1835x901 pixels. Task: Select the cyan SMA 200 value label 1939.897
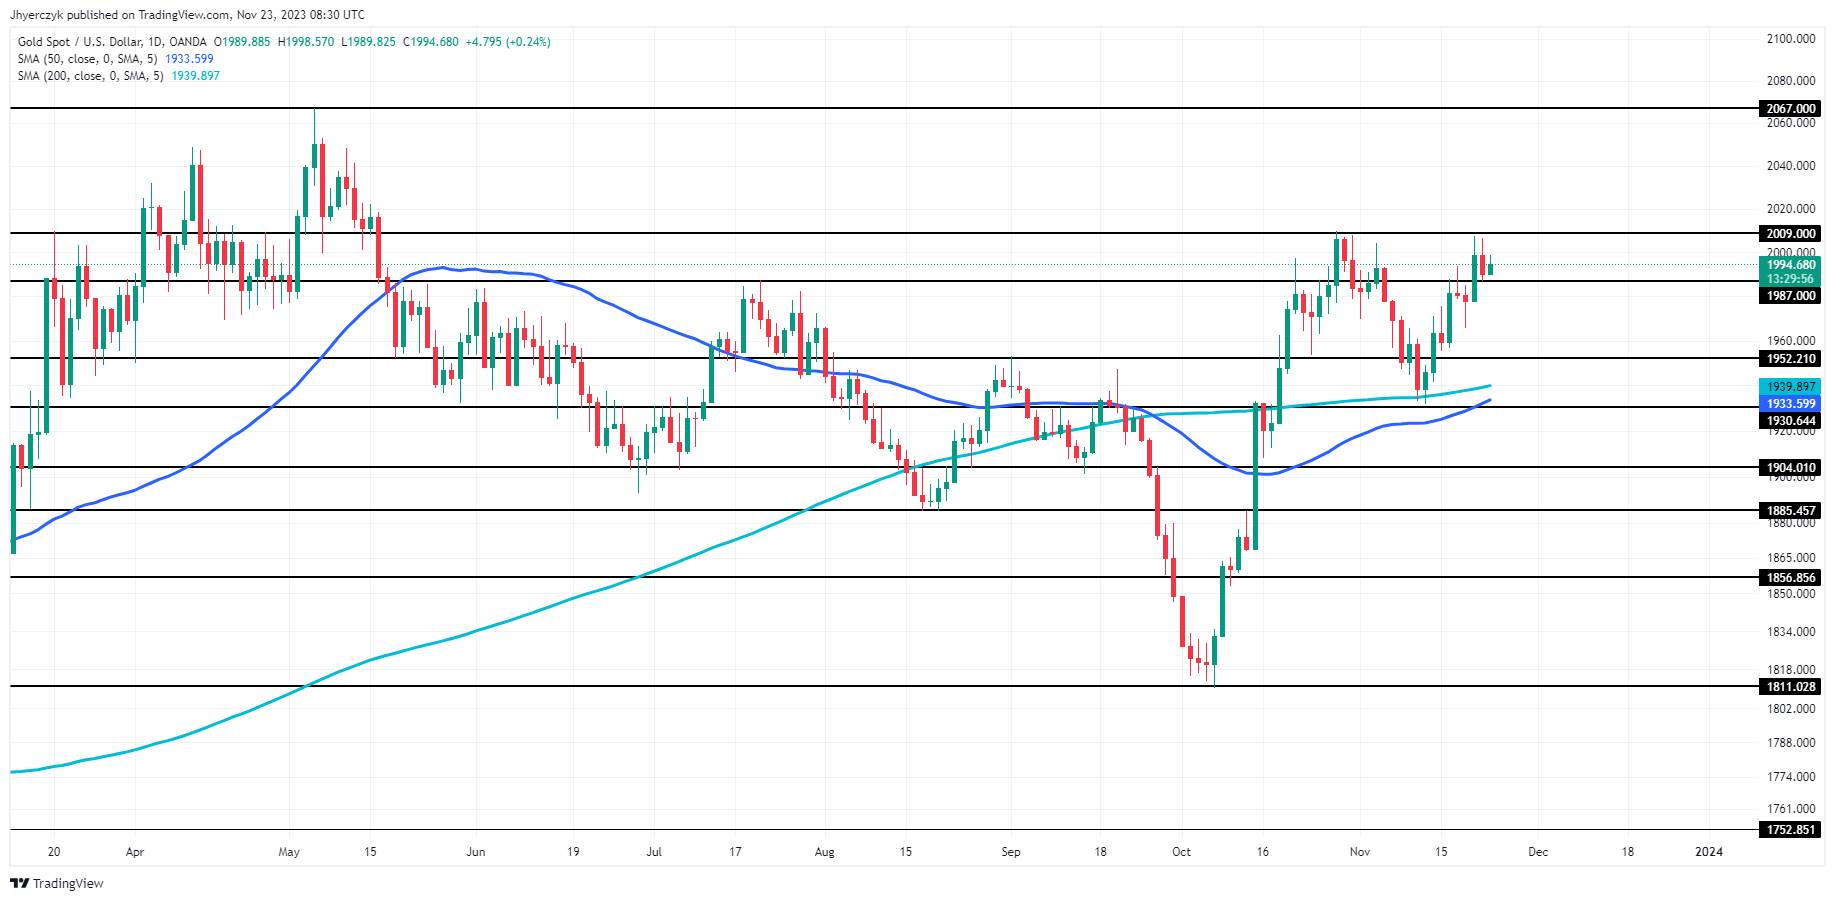pyautogui.click(x=1790, y=387)
